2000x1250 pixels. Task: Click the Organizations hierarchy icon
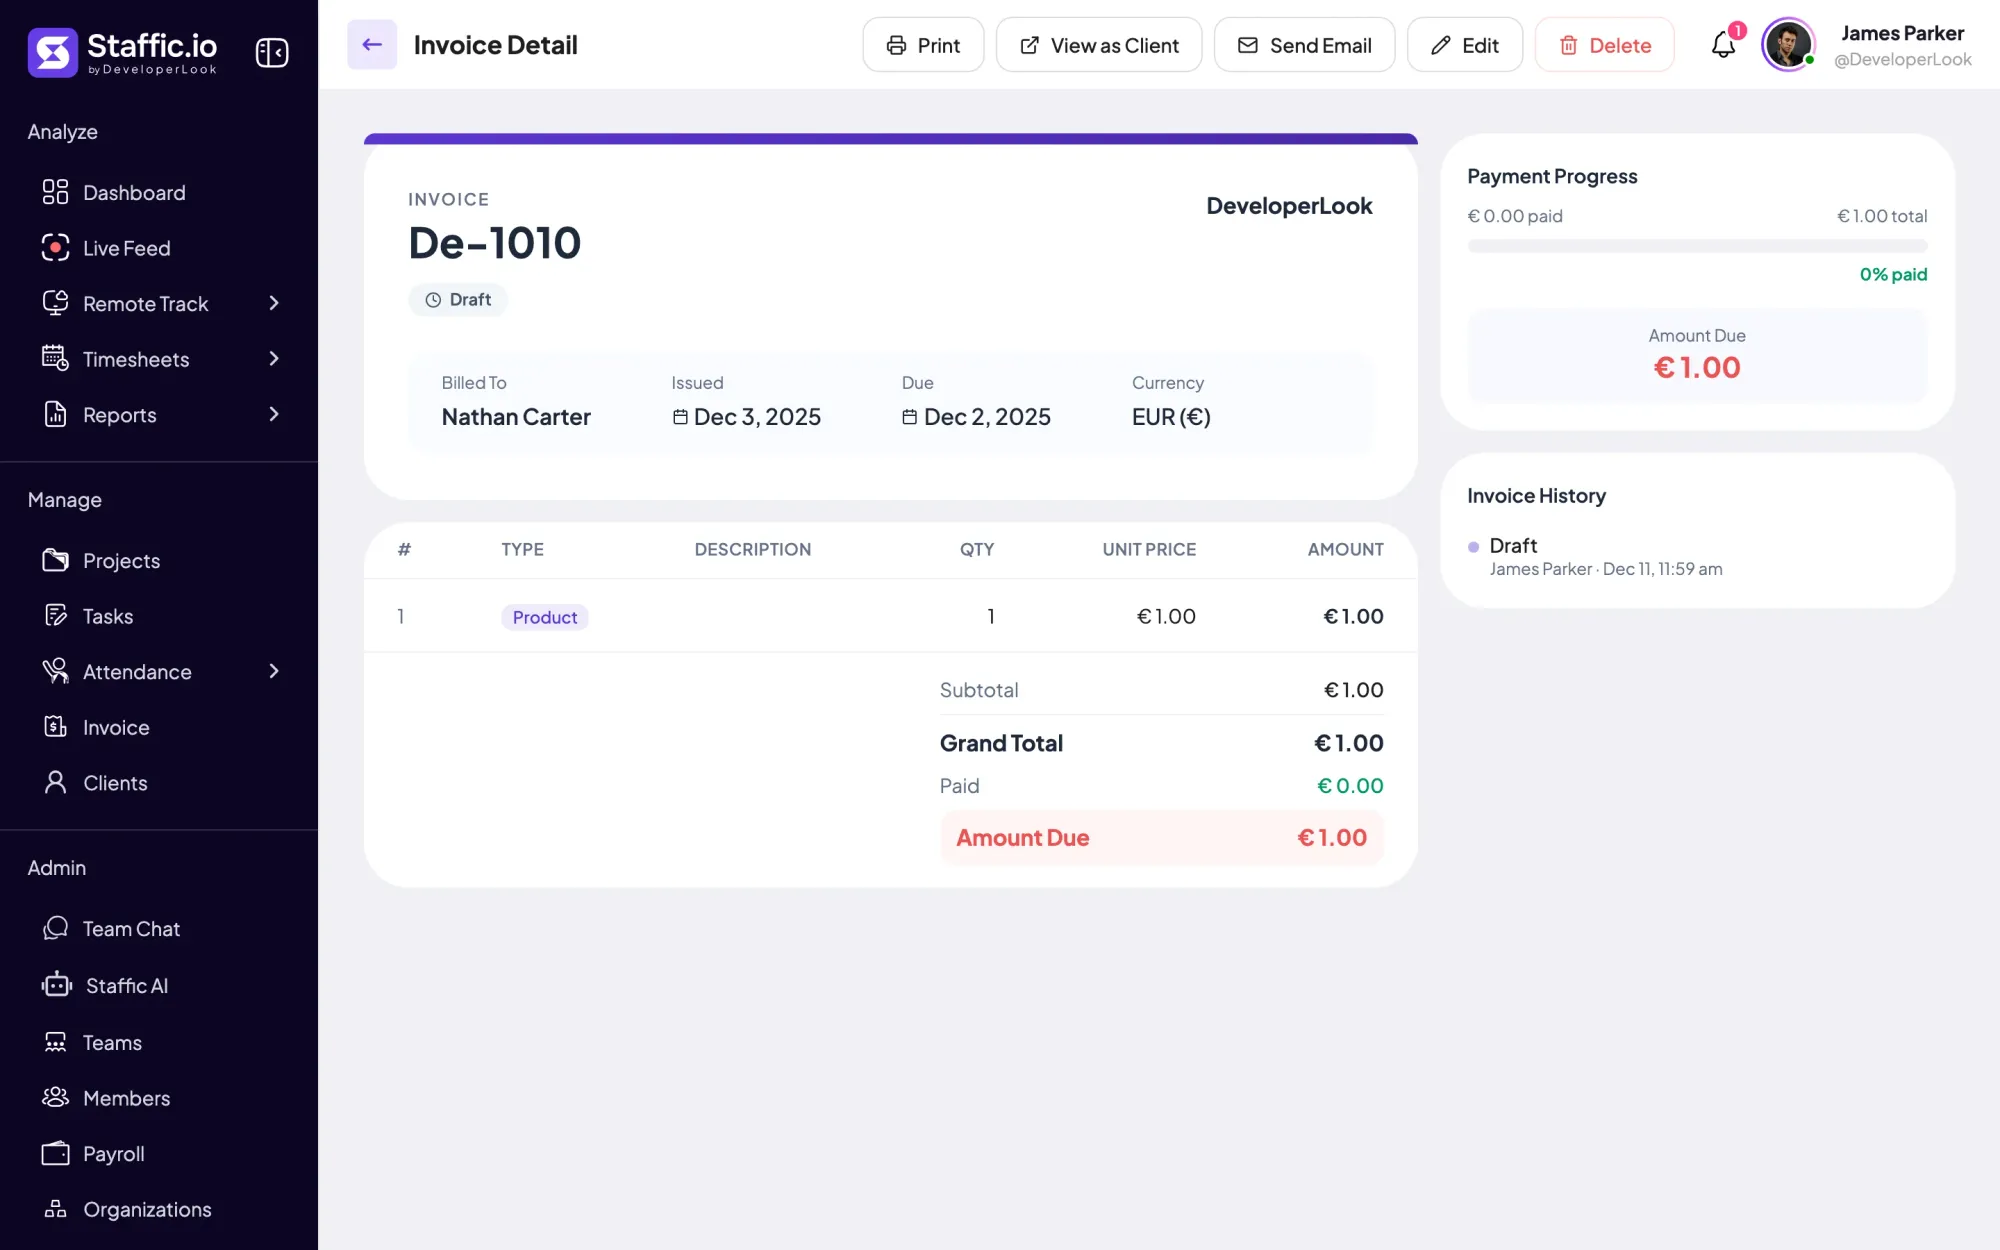tap(56, 1209)
